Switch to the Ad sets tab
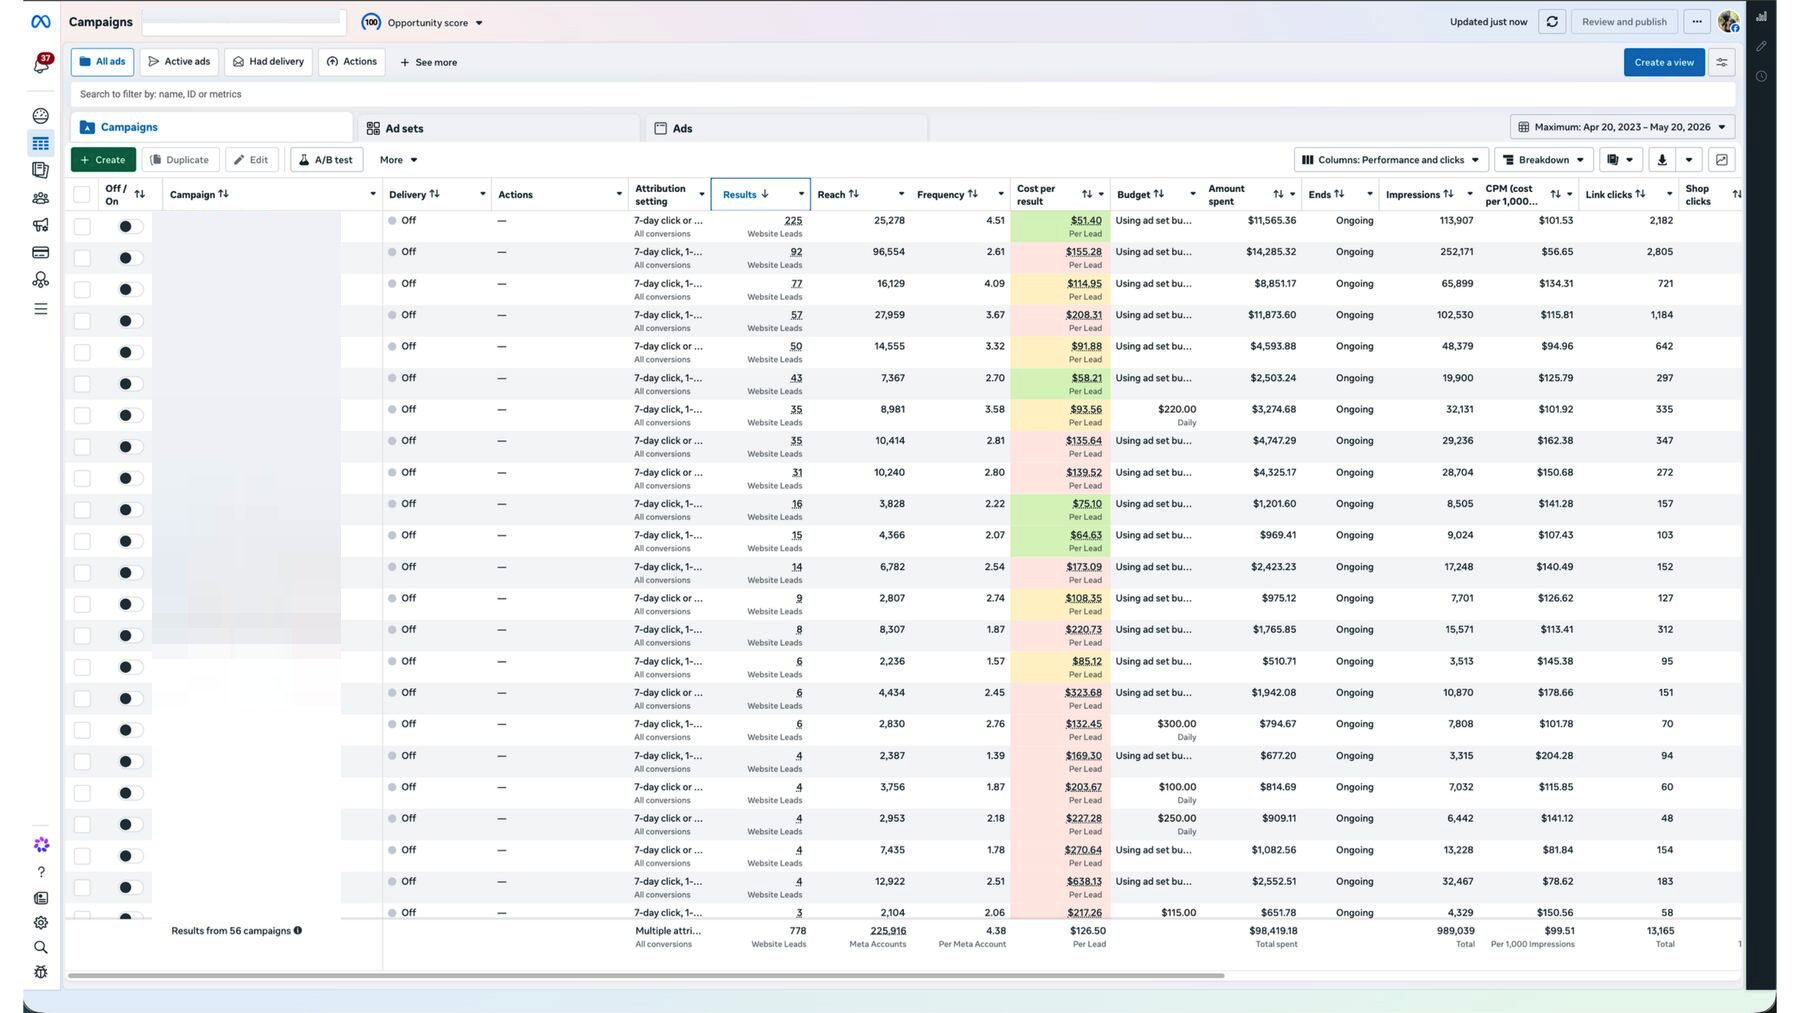This screenshot has height=1013, width=1800. 500,128
